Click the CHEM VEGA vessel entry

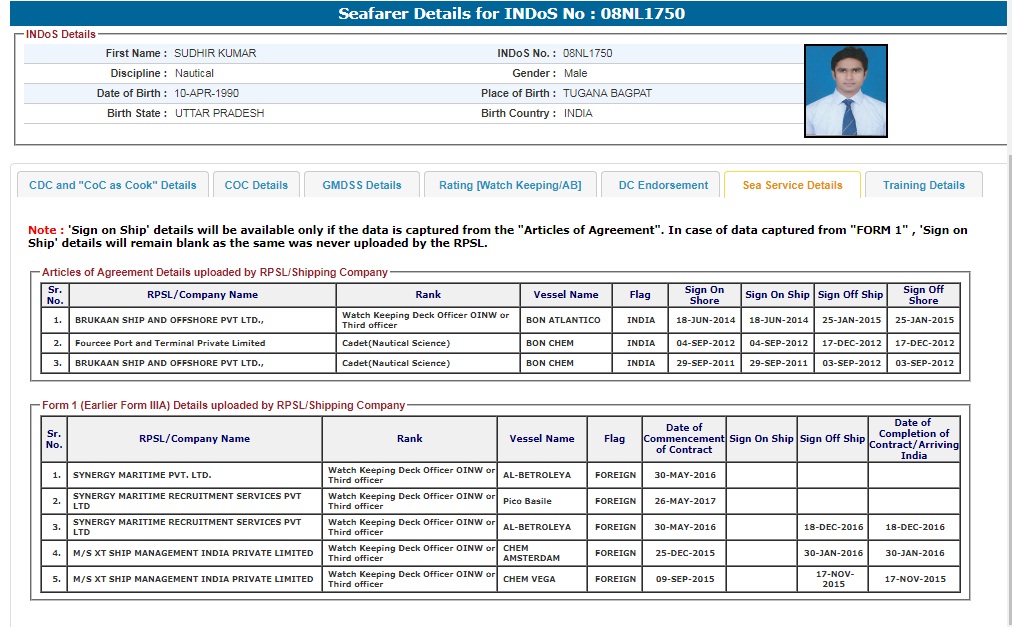(x=529, y=579)
